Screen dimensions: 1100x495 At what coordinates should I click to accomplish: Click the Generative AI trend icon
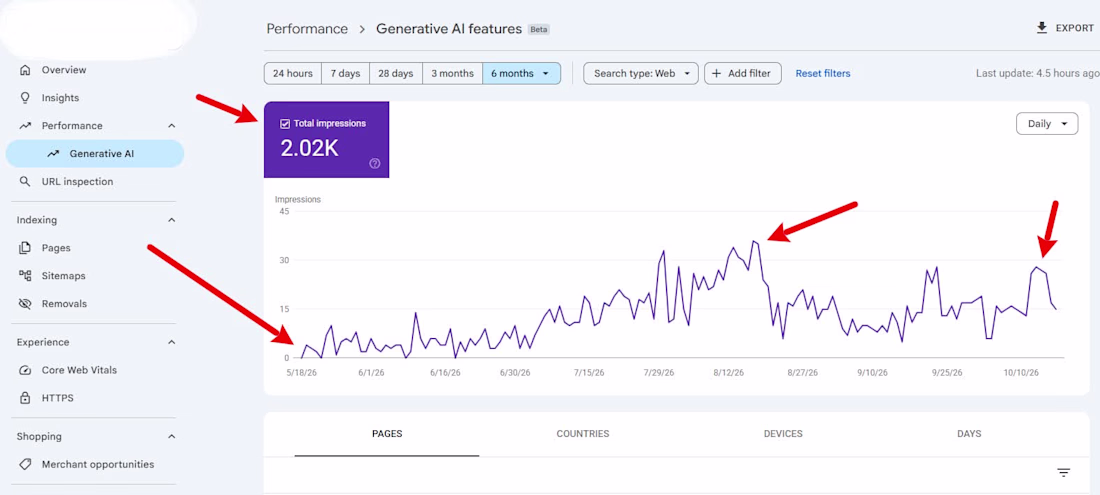53,154
